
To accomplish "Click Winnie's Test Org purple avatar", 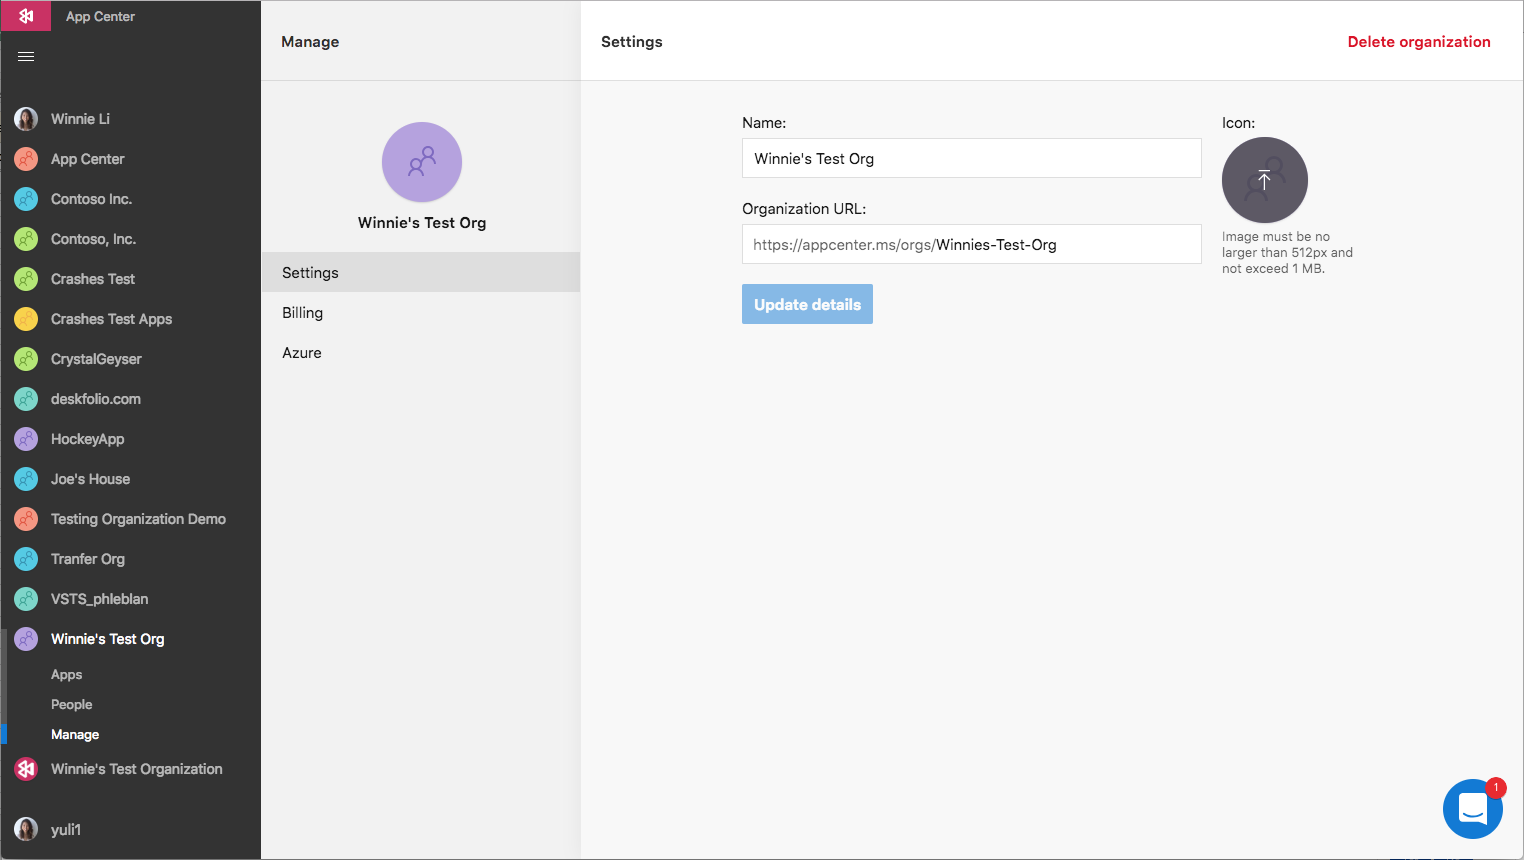I will (421, 161).
